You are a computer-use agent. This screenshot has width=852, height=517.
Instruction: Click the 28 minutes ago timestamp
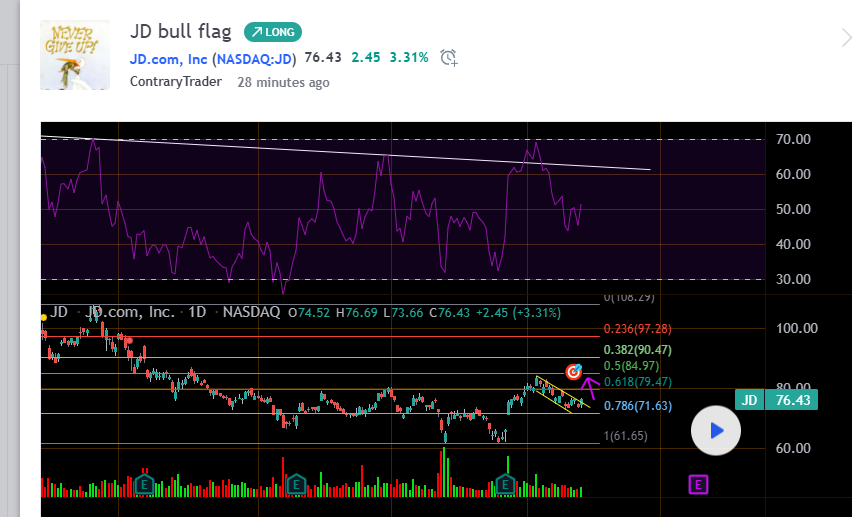(x=283, y=82)
